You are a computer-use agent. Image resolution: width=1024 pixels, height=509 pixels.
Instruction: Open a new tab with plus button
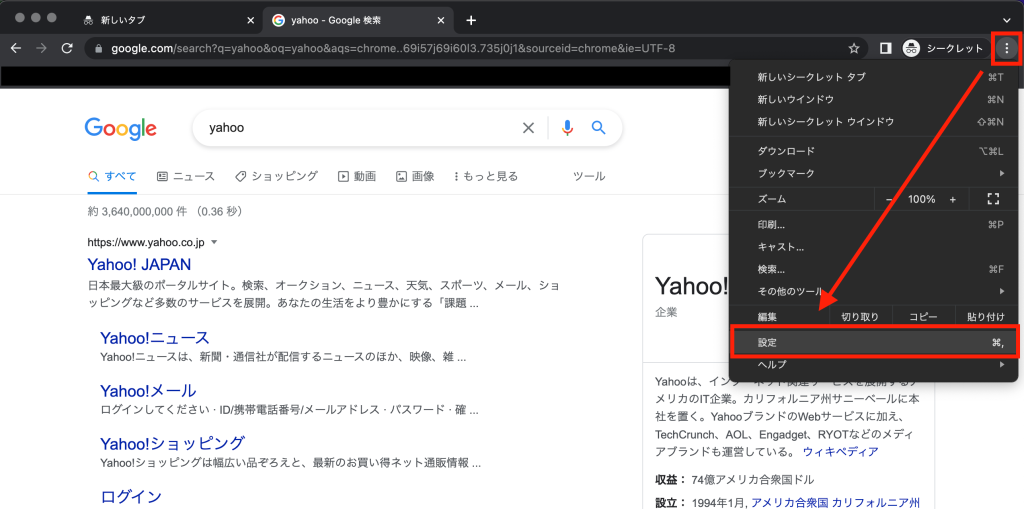[471, 20]
